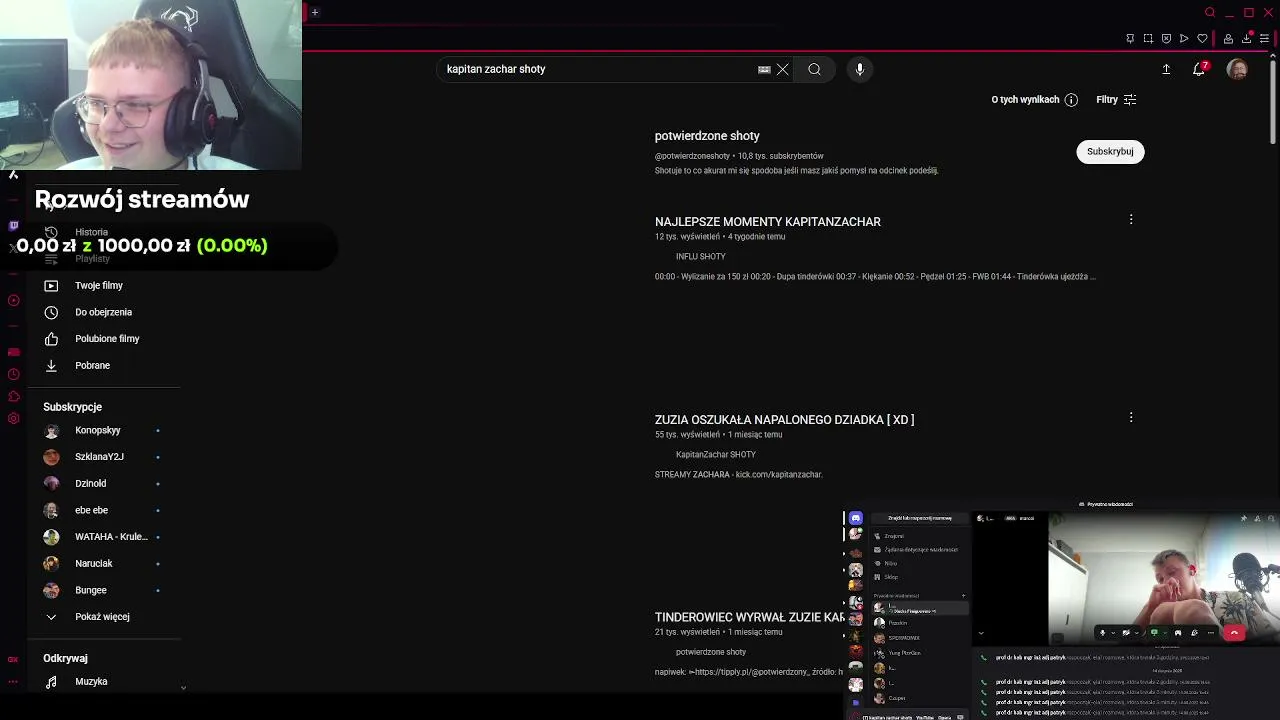Toggle camera in Discord call controls

point(1126,632)
